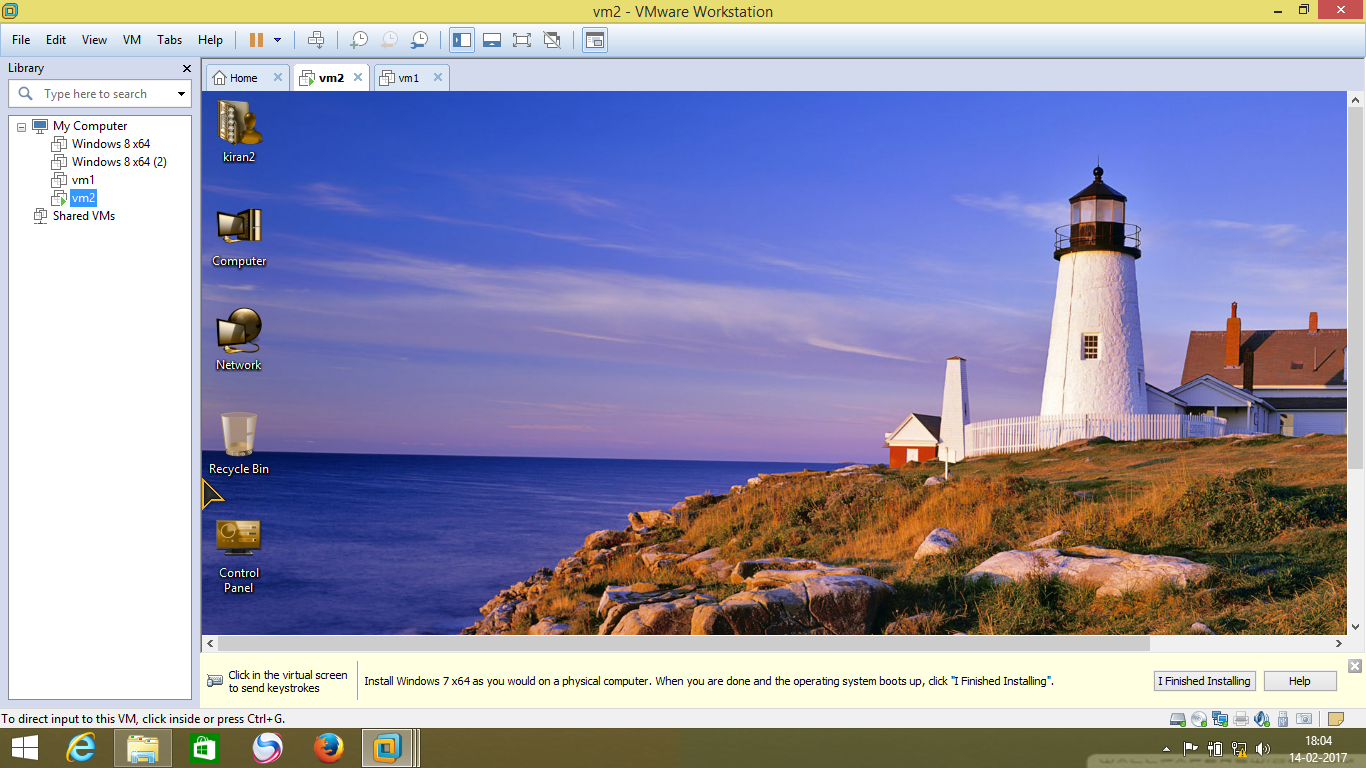Click the scroll right arrow of VM view
This screenshot has width=1366, height=768.
(1339, 644)
